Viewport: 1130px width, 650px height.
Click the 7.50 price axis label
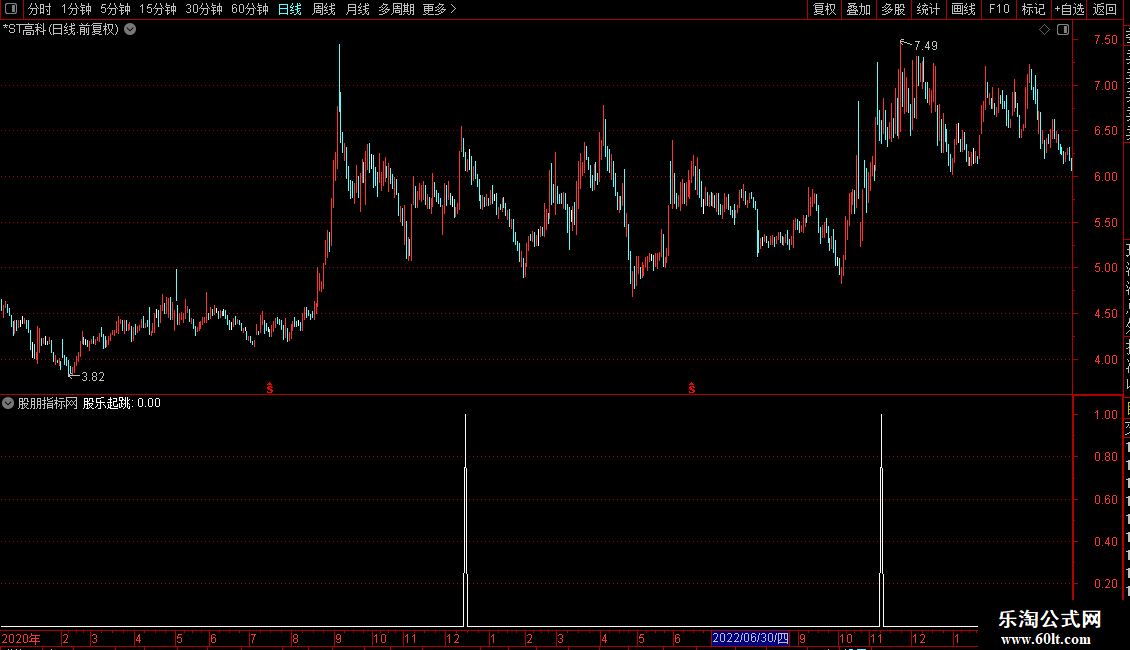[1105, 40]
